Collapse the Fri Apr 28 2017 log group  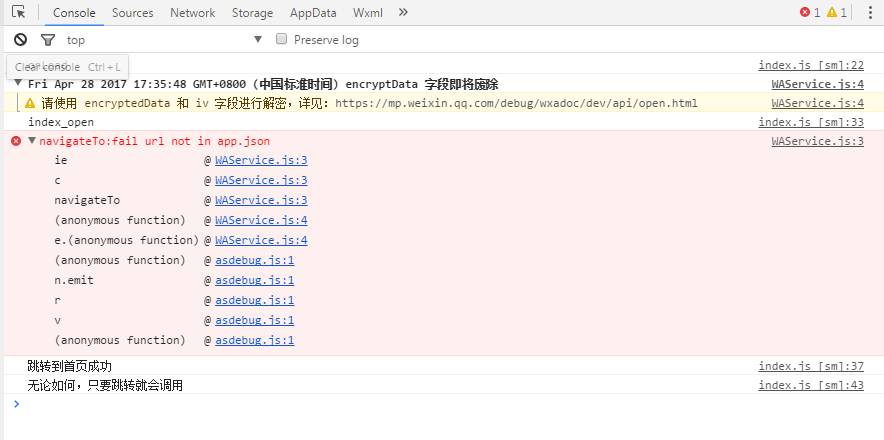18,84
